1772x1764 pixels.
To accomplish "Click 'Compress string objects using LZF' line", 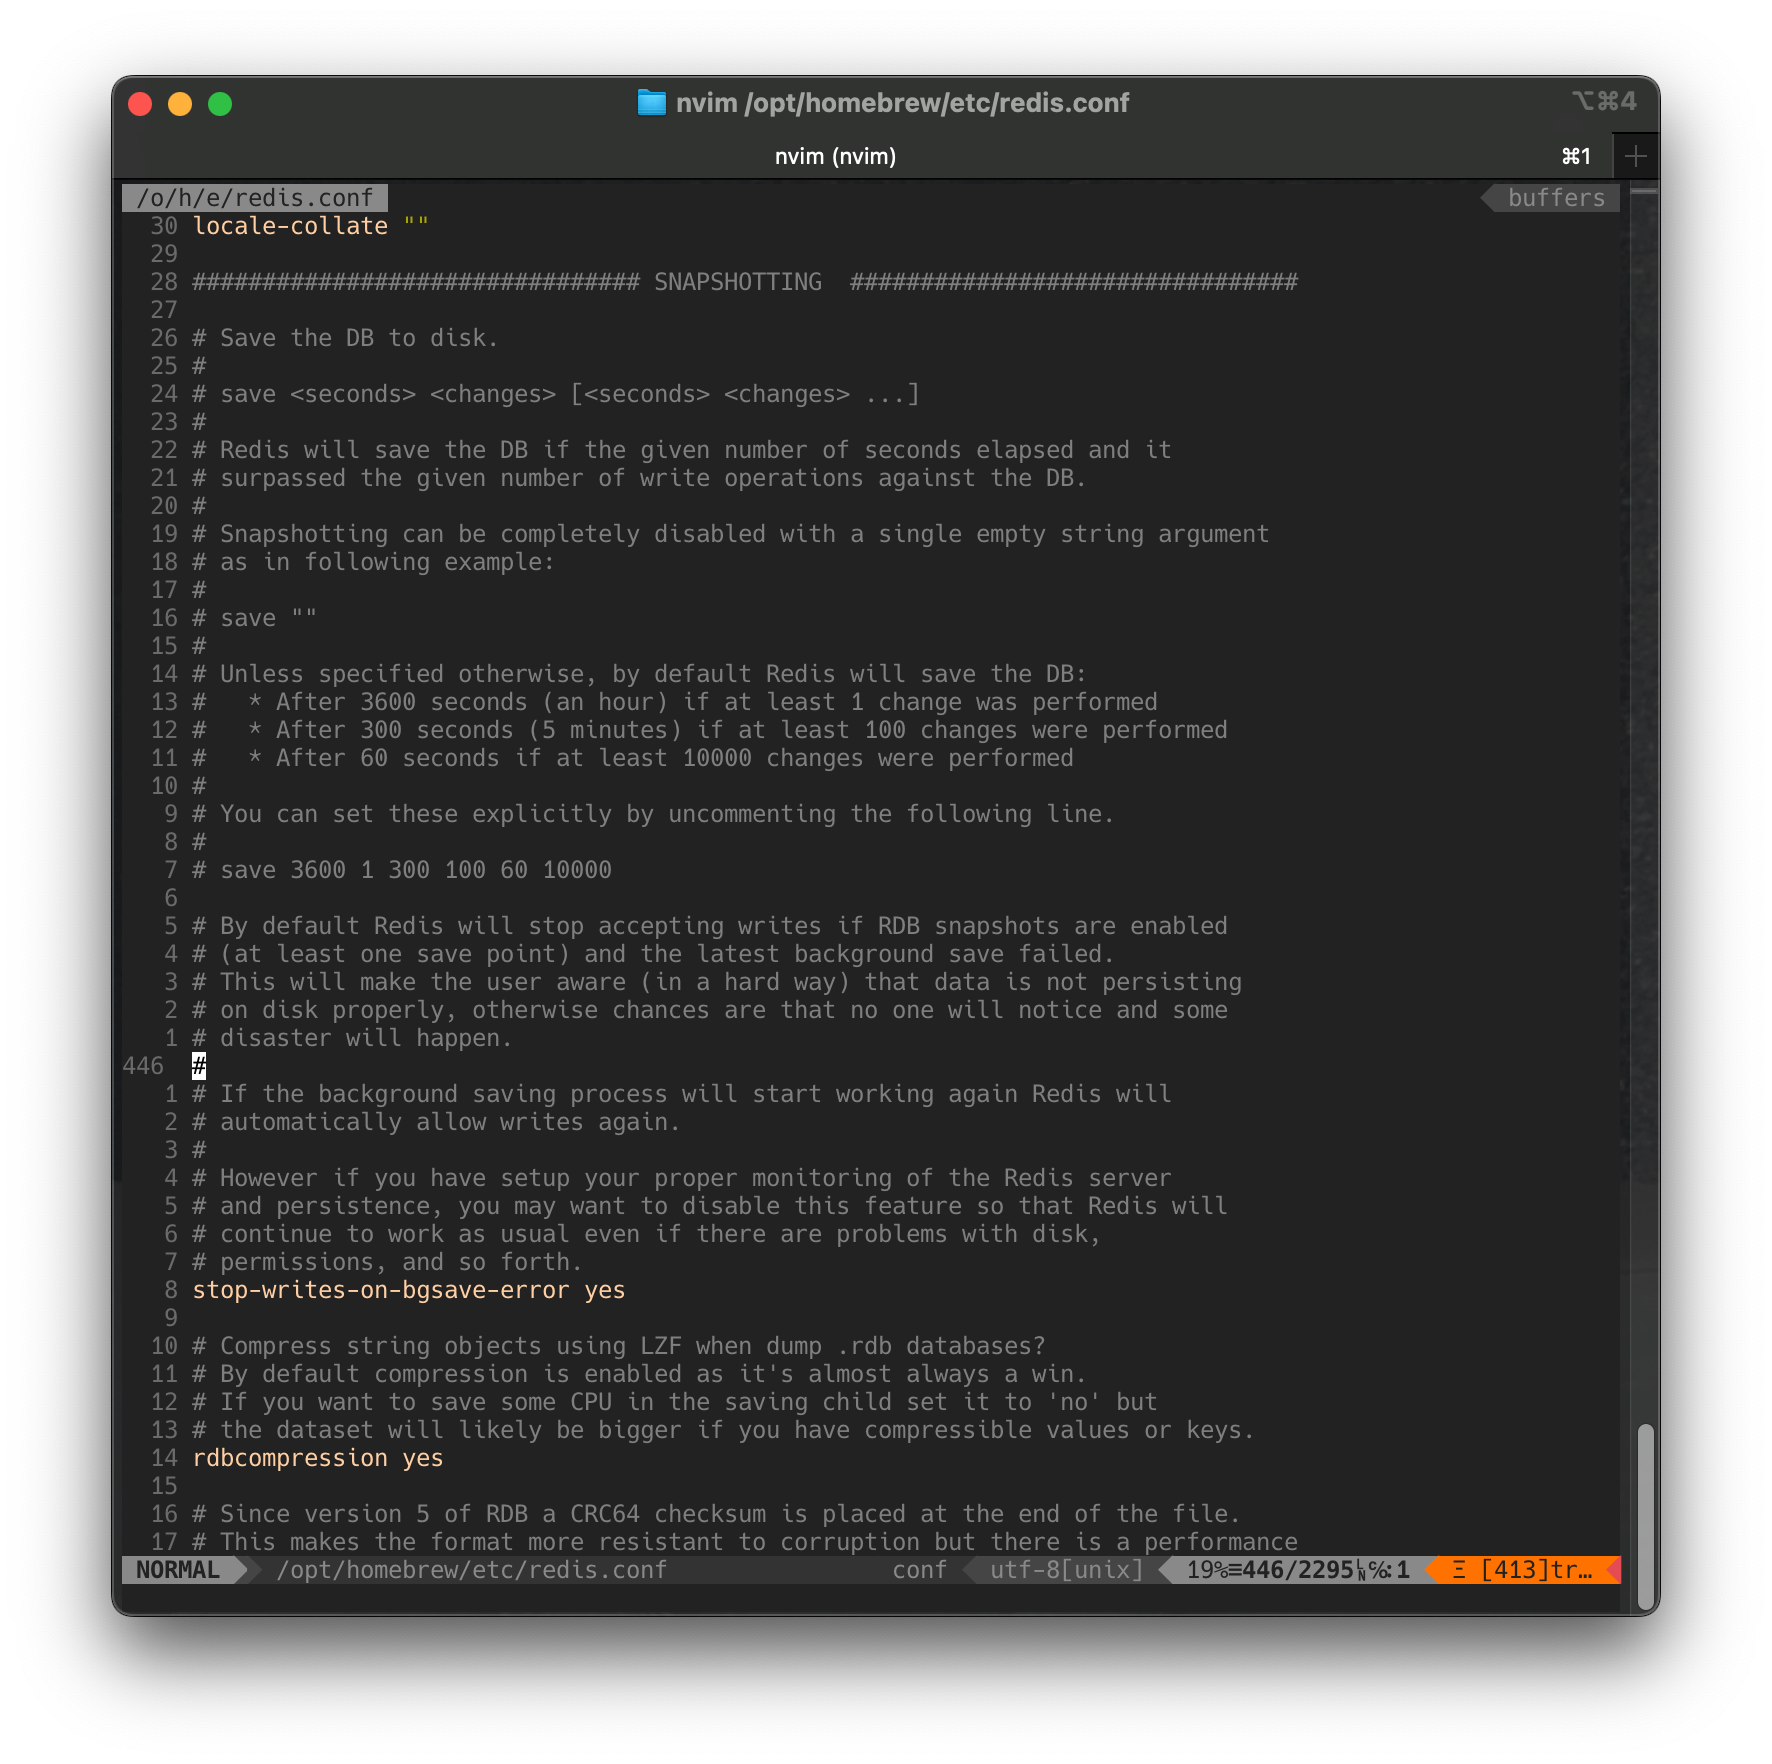I will coord(619,1346).
